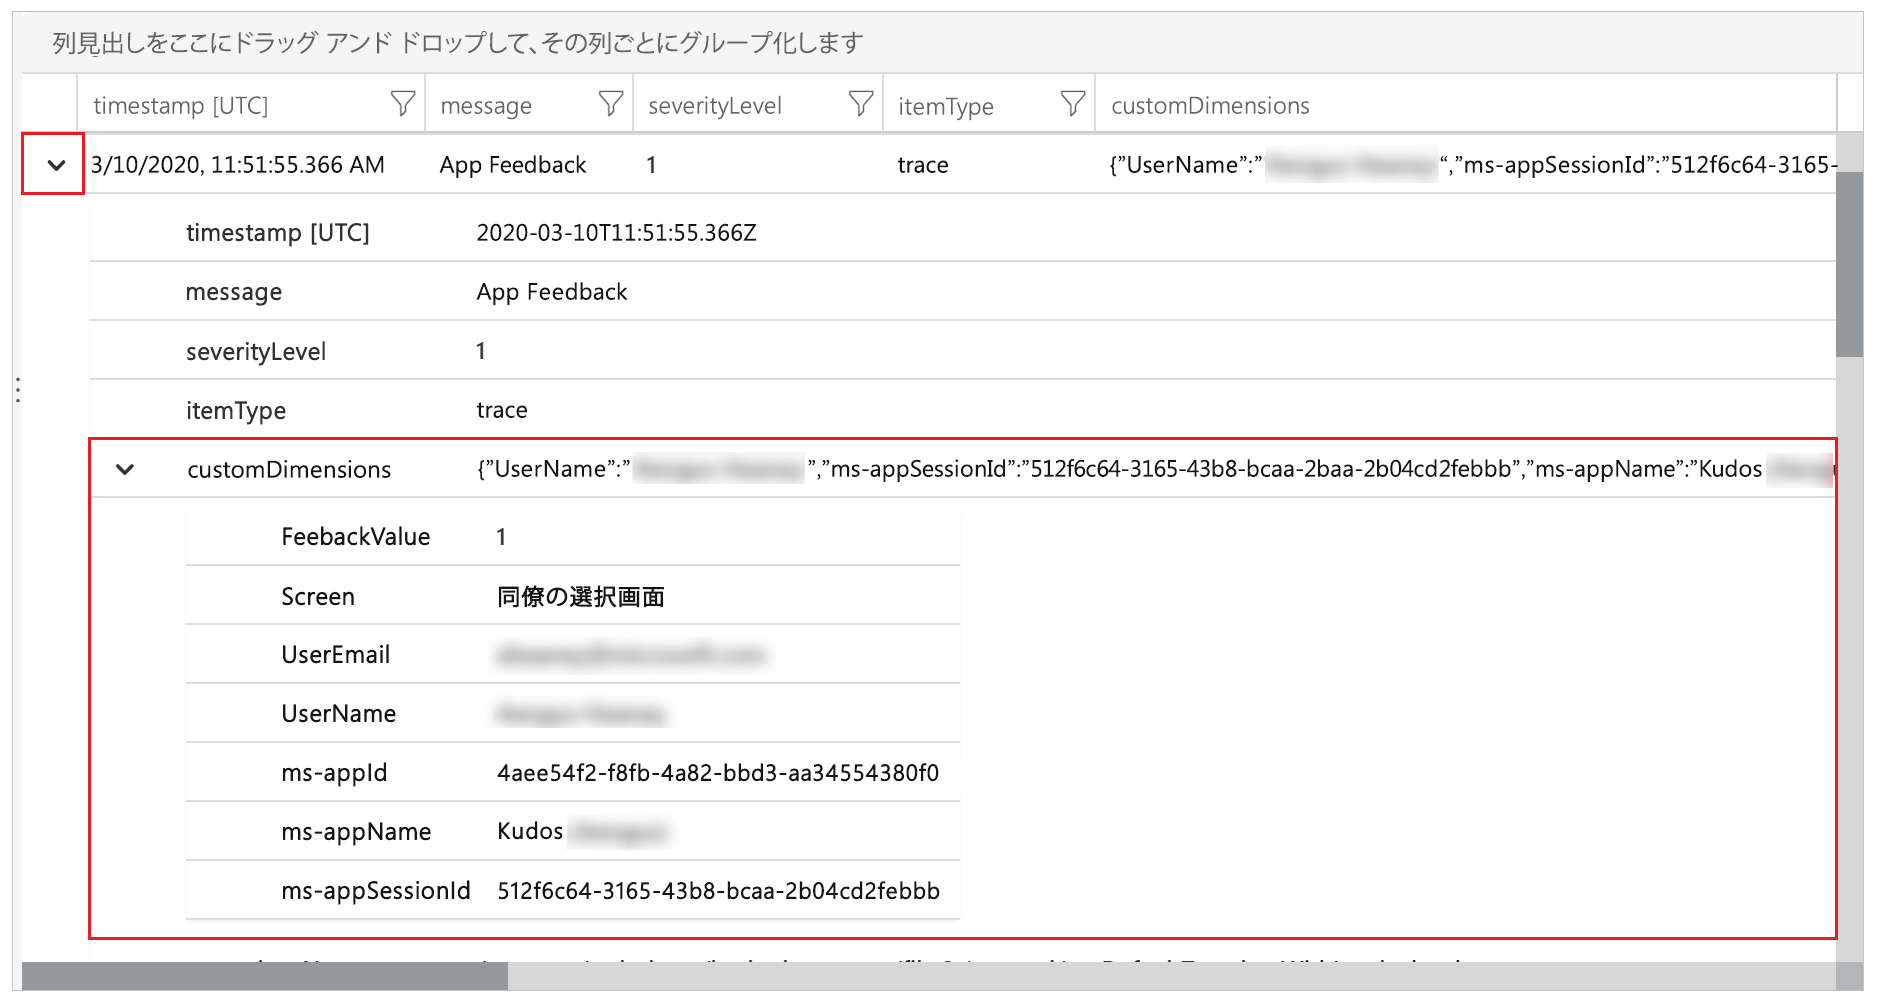Screen dimensions: 1880x1007
Task: Open filter for message column
Action: click(610, 104)
